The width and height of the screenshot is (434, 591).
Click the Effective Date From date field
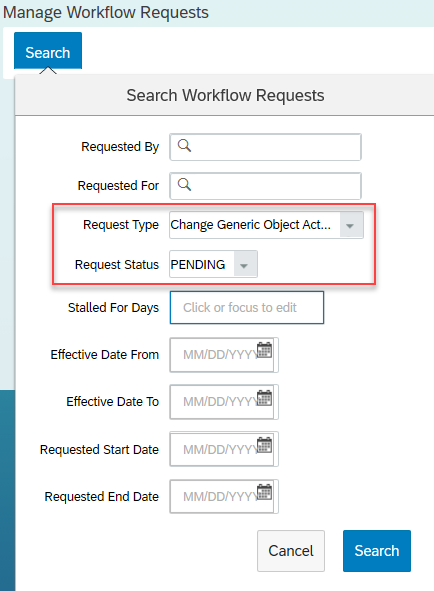(x=224, y=355)
